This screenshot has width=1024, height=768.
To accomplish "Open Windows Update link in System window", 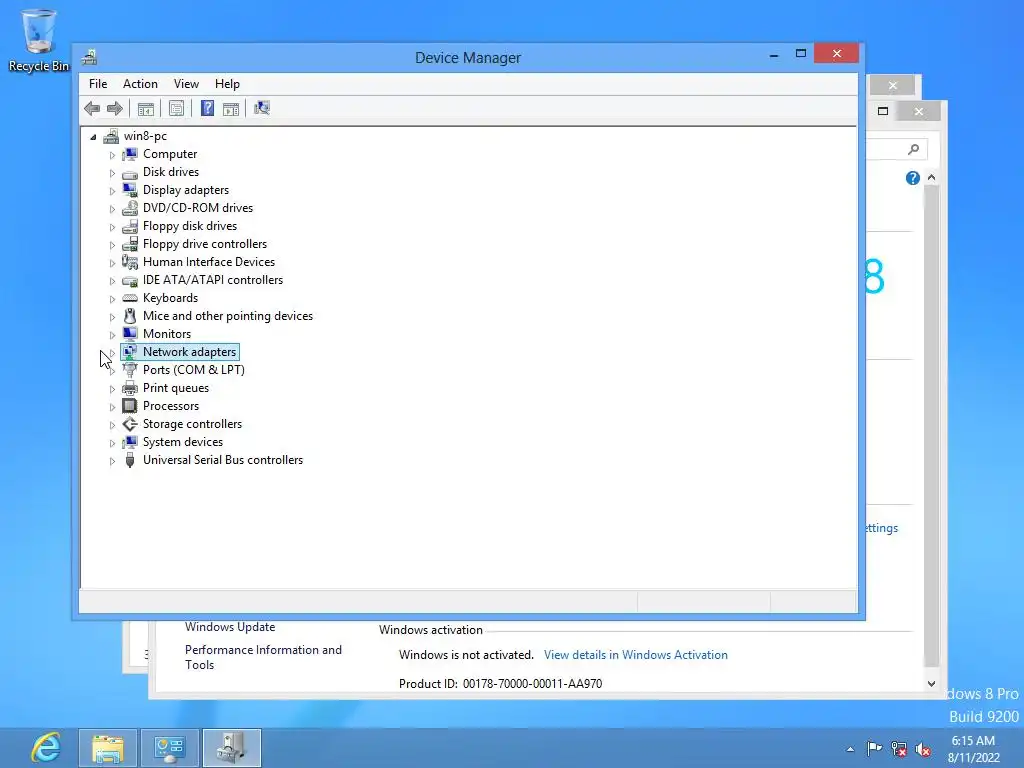I will point(230,627).
